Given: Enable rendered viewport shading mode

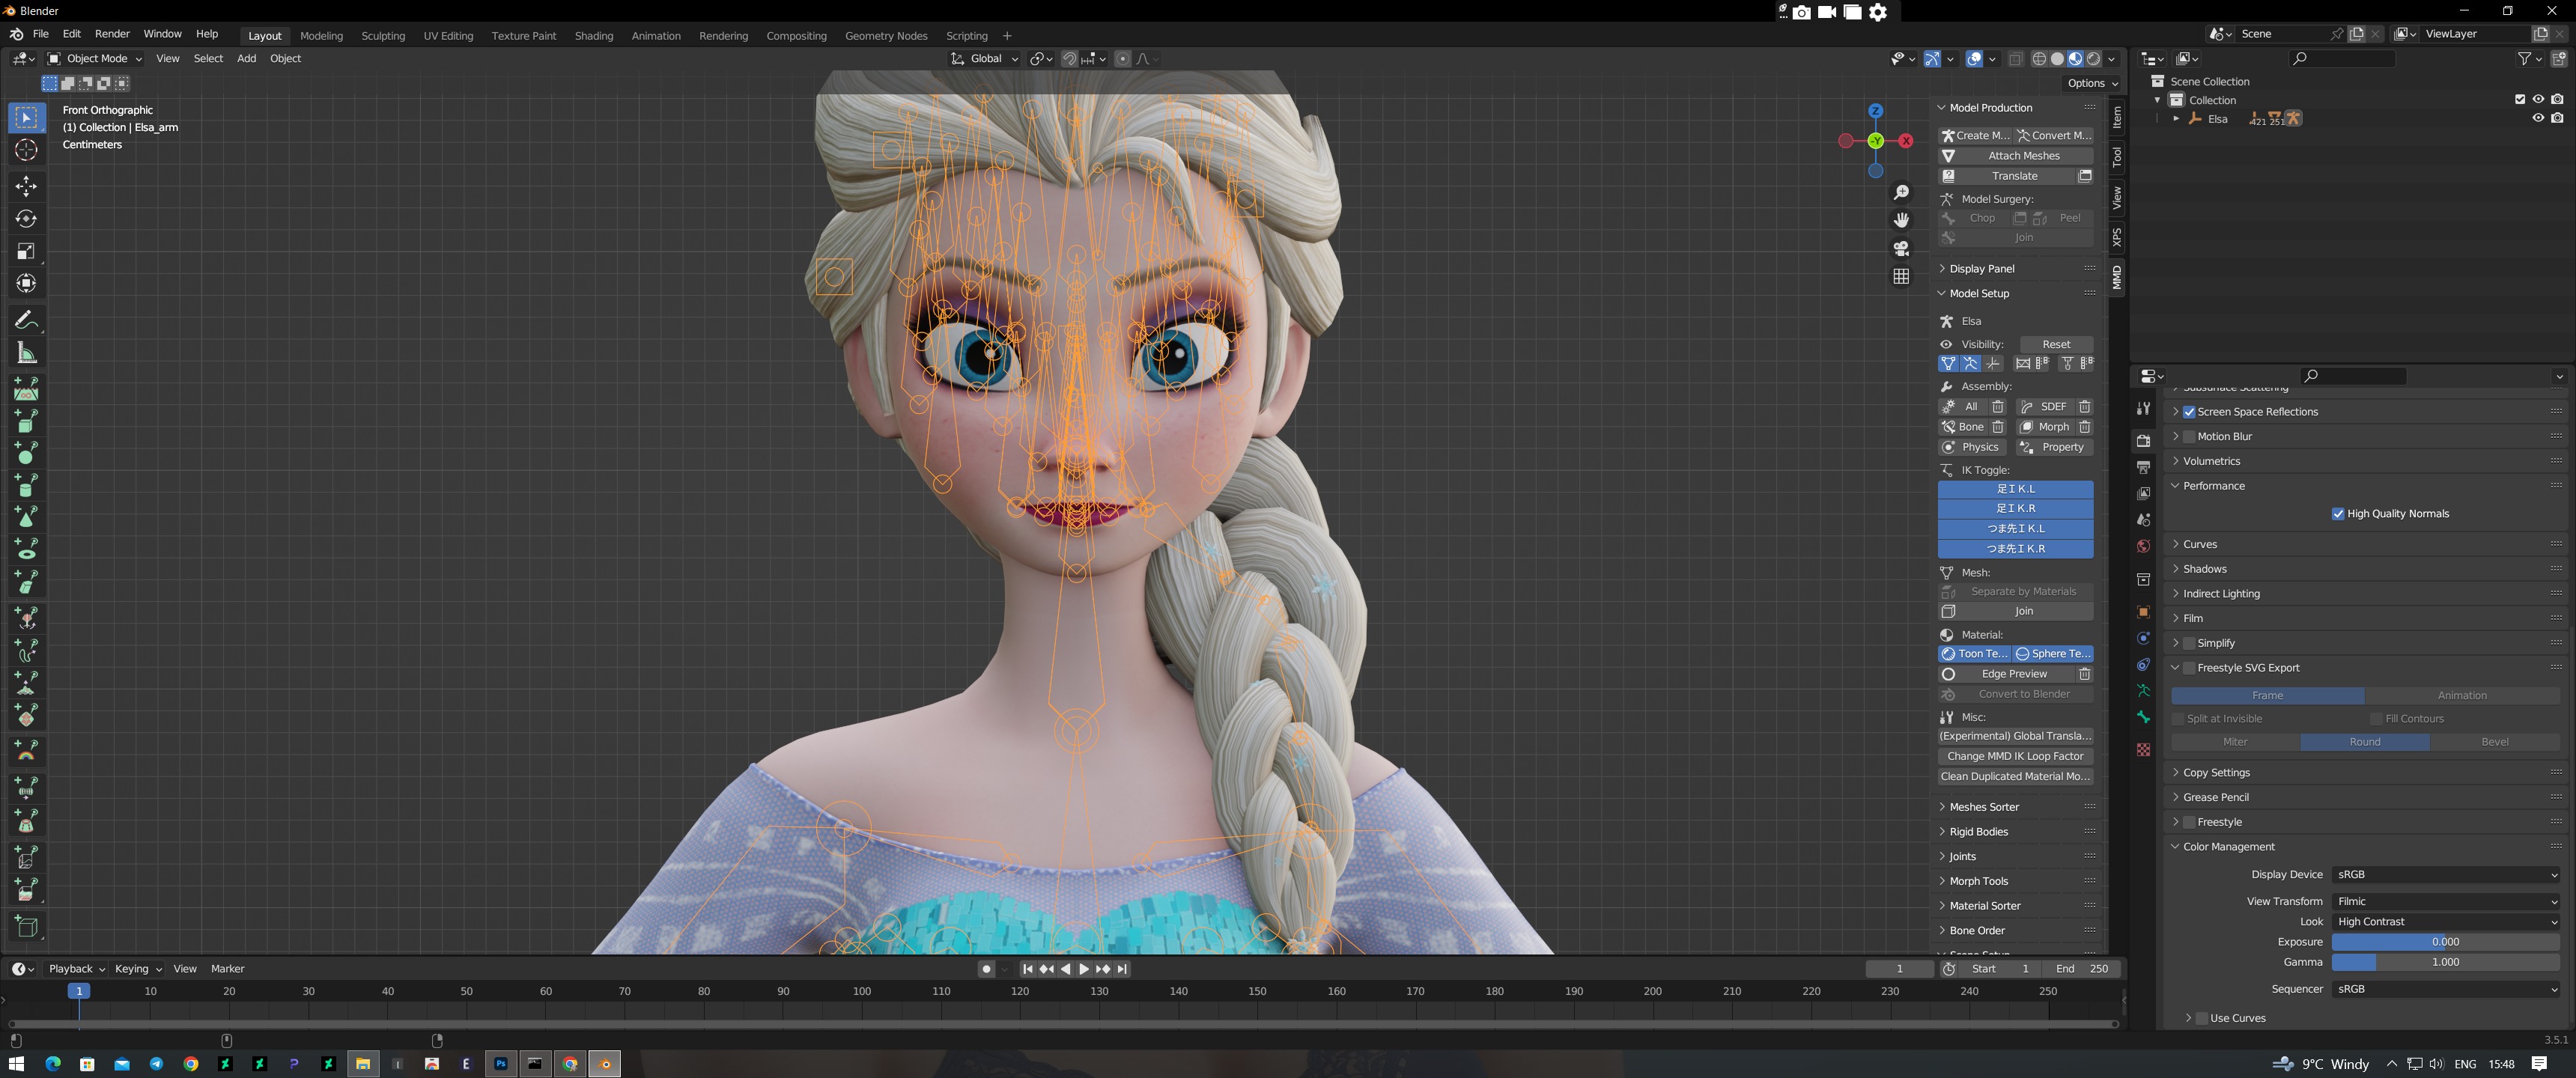Looking at the screenshot, I should coord(2094,59).
